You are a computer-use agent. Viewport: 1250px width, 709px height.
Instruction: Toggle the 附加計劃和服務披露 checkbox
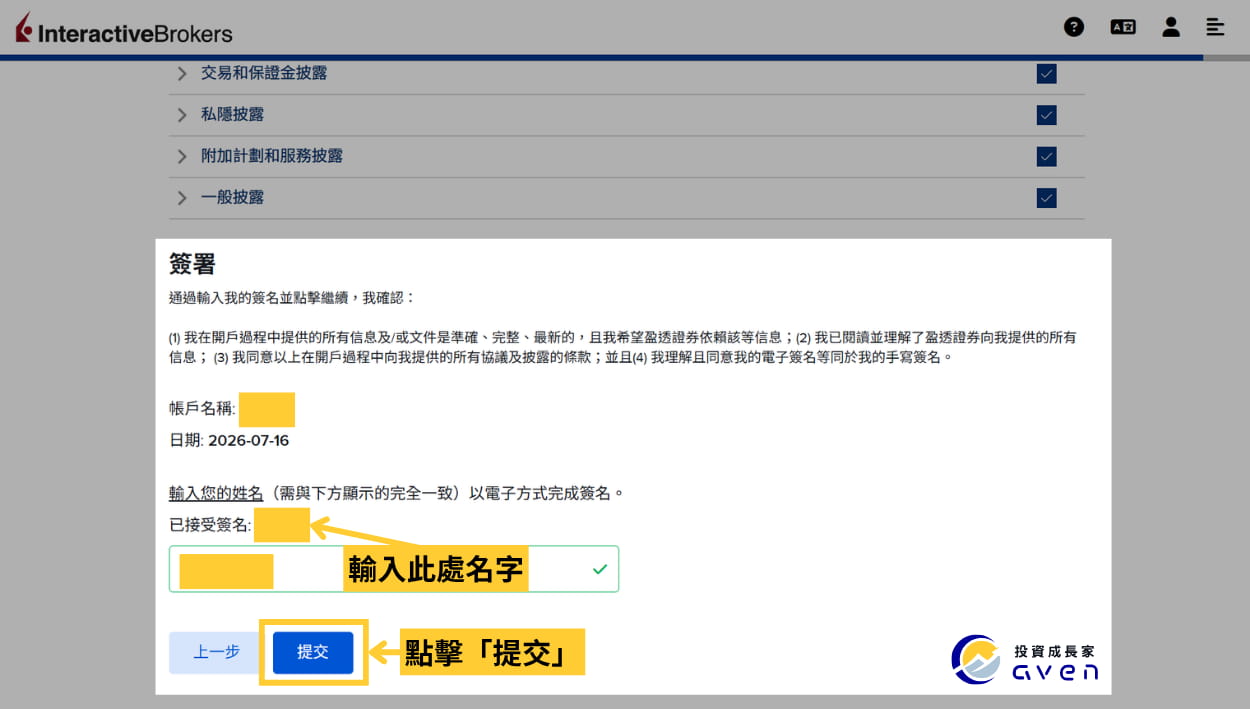click(1047, 157)
